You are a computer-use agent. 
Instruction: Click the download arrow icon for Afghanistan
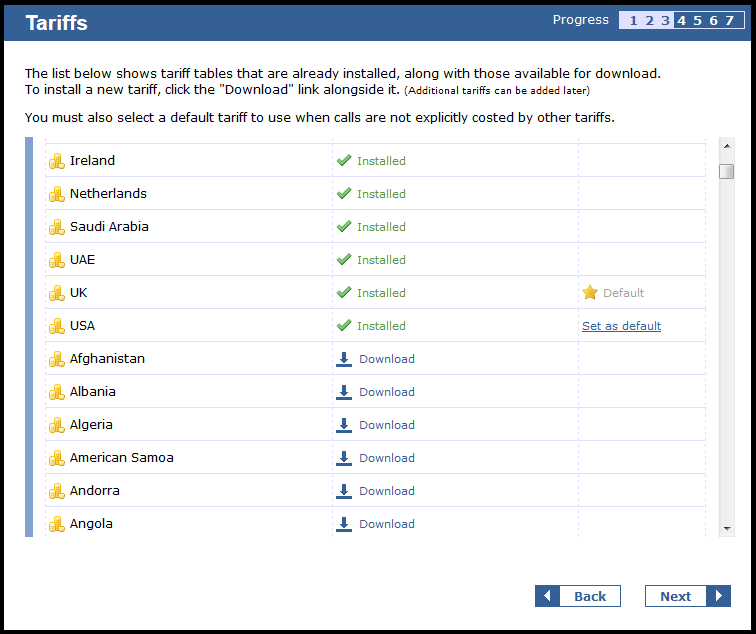click(344, 359)
